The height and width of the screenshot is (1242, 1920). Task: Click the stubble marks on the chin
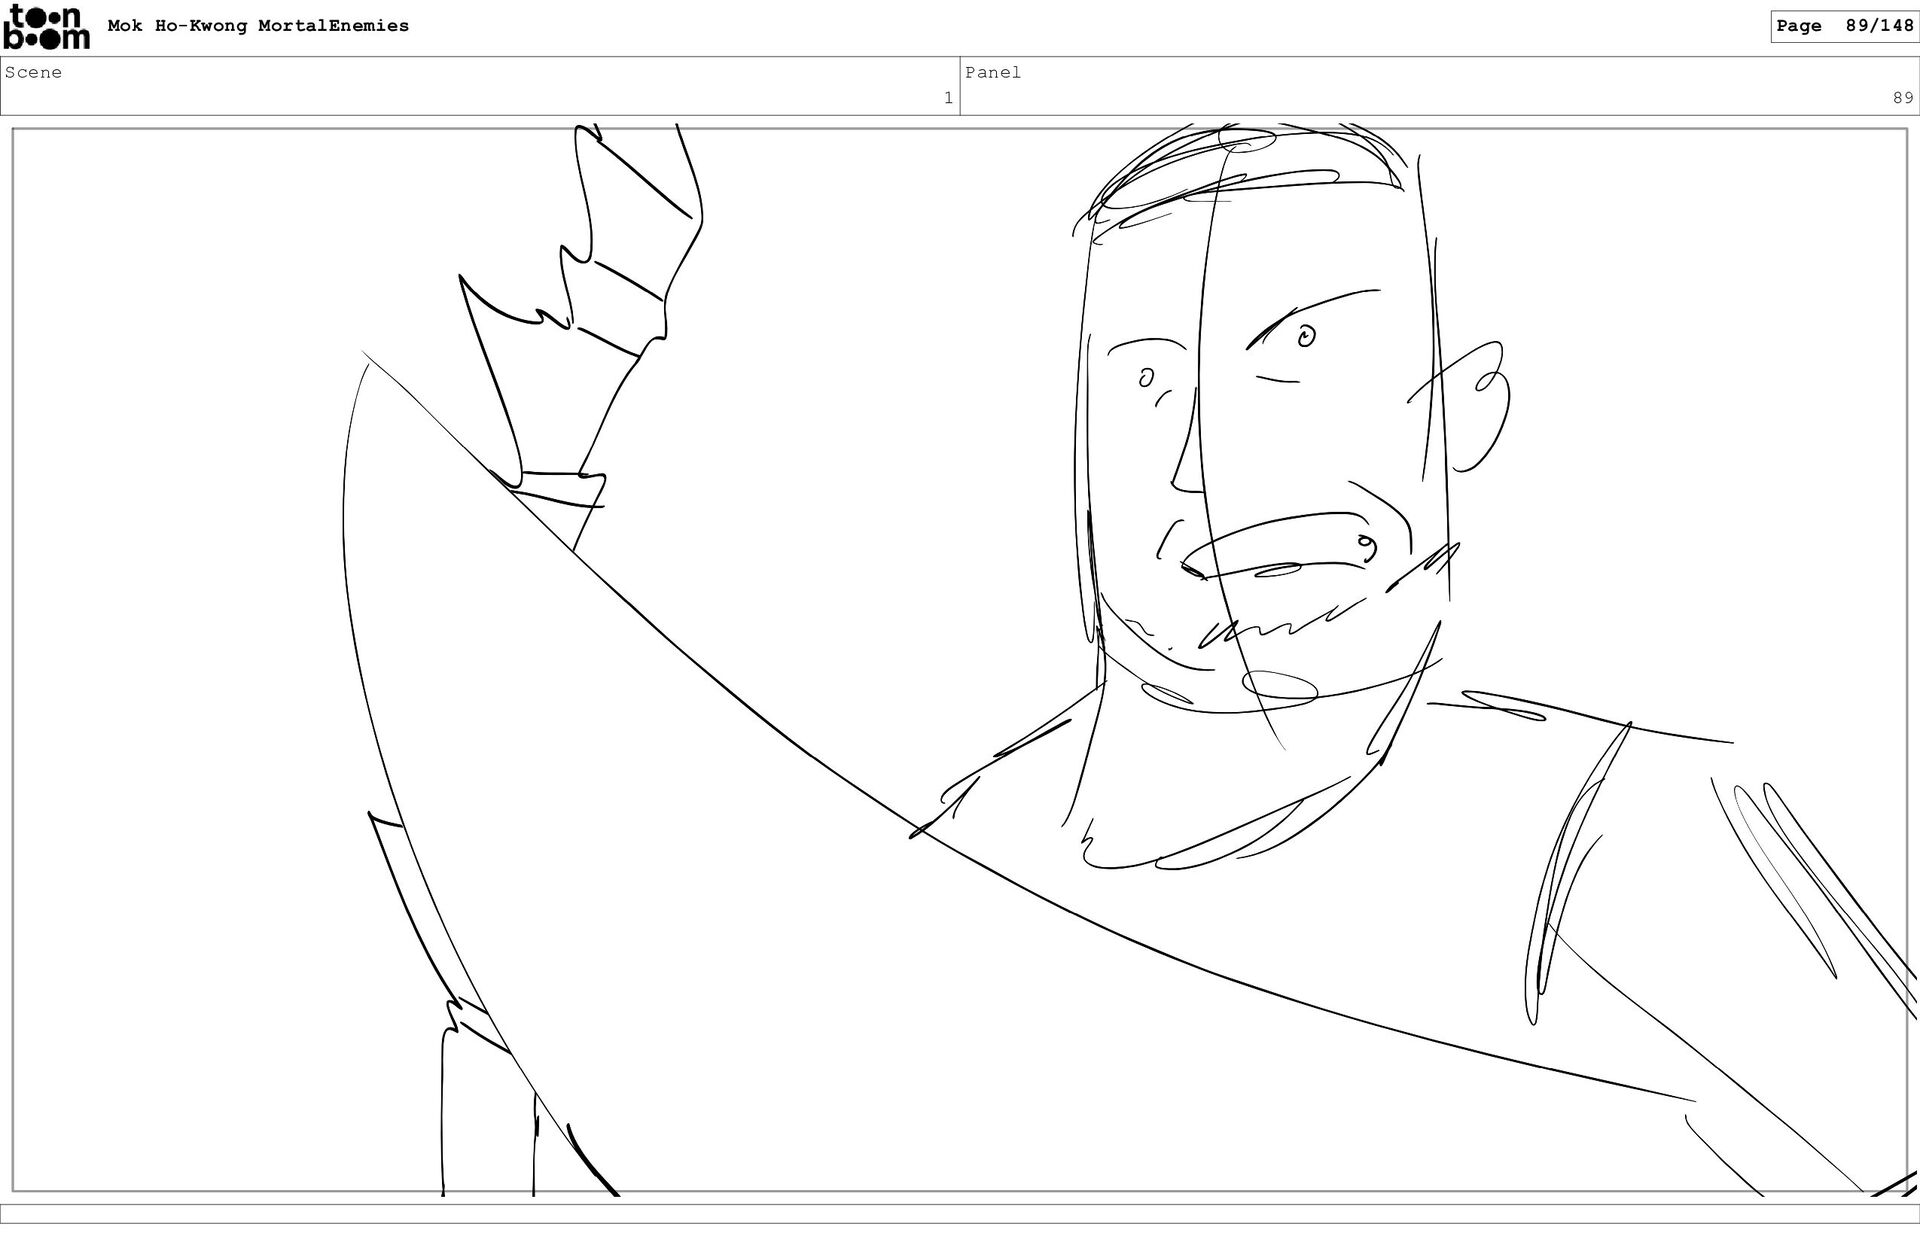click(x=1275, y=625)
